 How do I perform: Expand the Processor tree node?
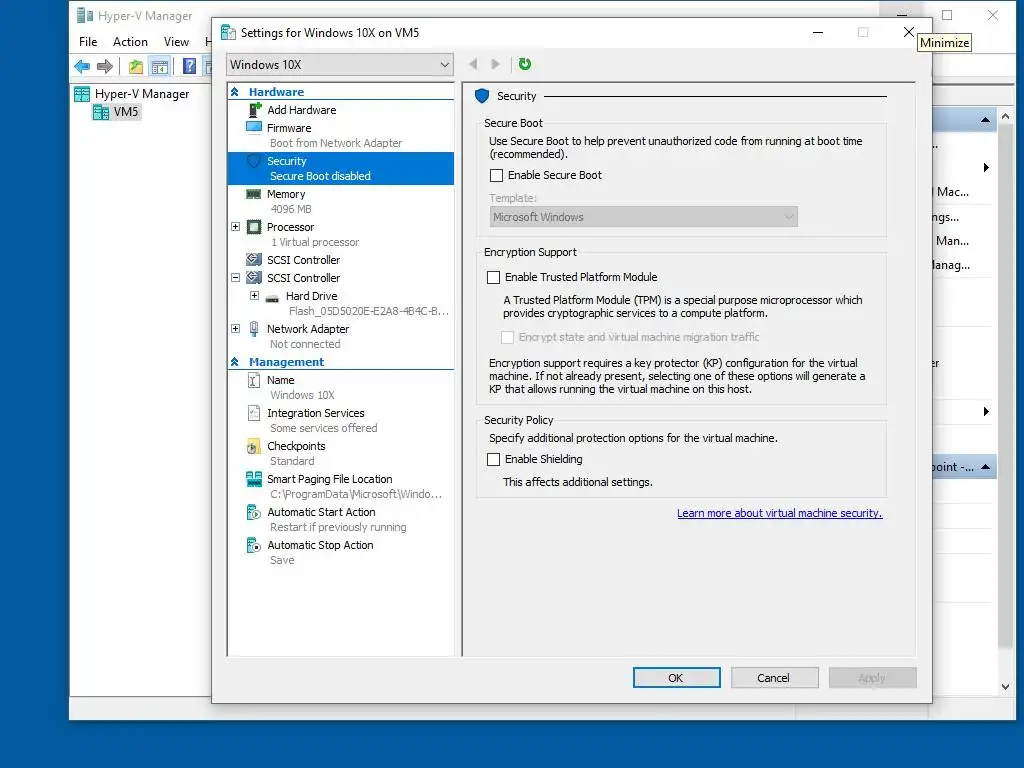coord(236,227)
